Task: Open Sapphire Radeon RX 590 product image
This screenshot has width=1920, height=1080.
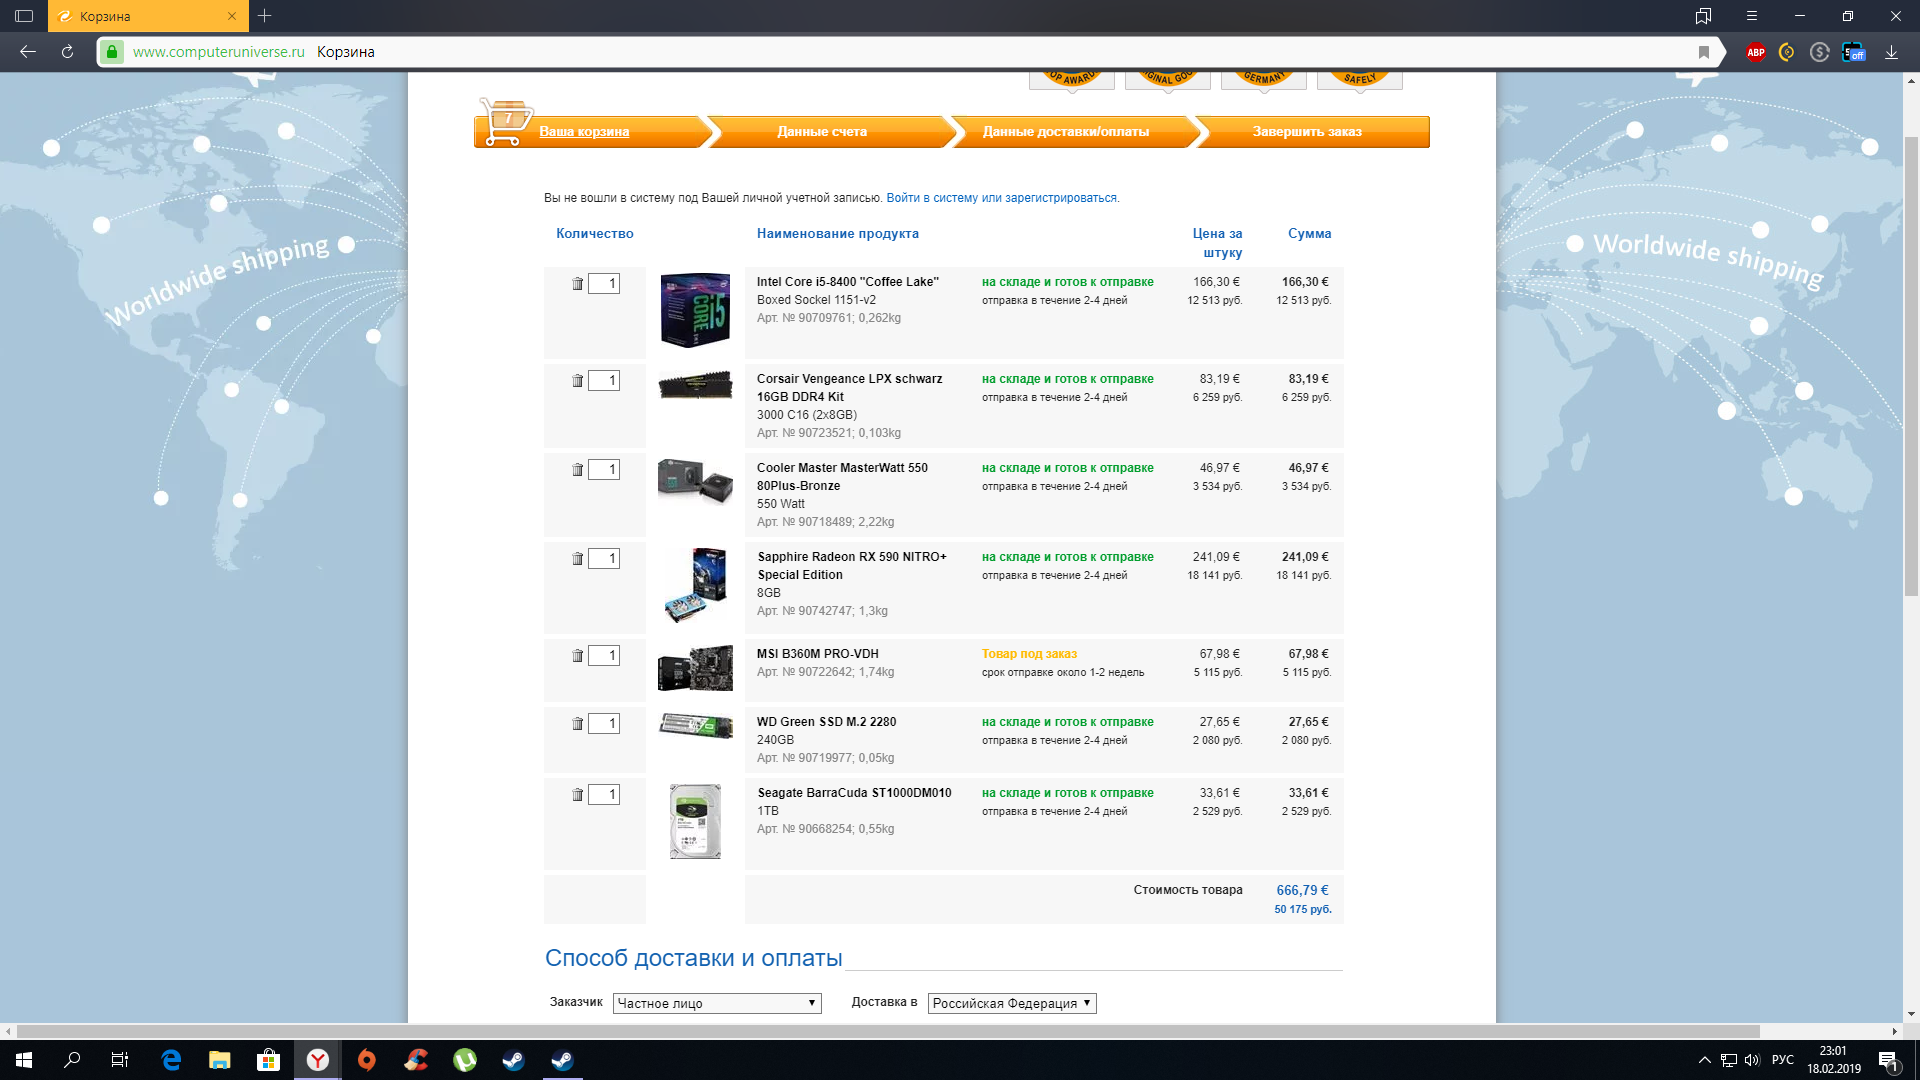Action: pos(695,586)
